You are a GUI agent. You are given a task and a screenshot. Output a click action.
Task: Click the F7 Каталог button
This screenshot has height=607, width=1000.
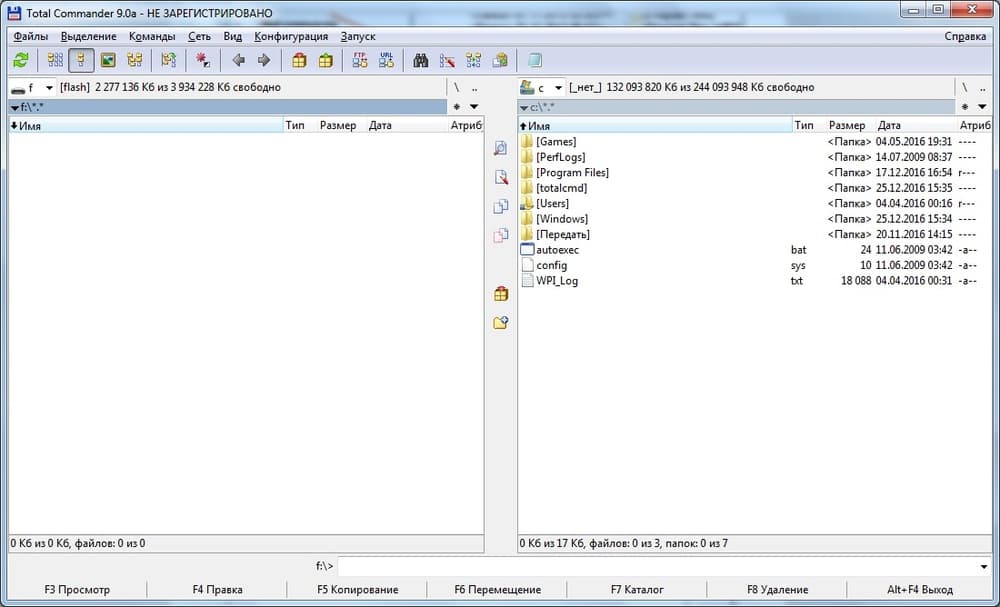pos(637,590)
